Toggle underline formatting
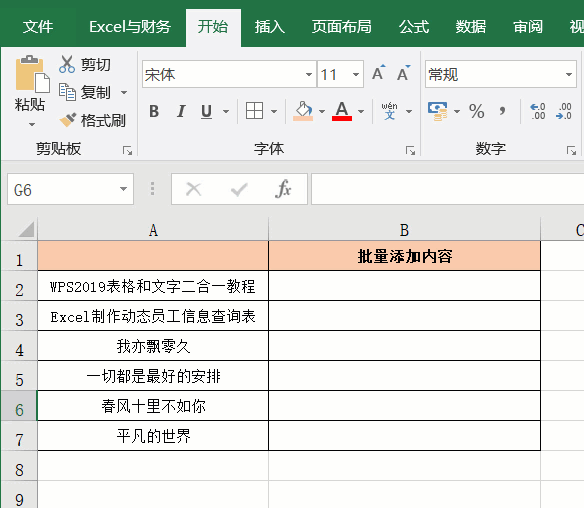 point(206,111)
